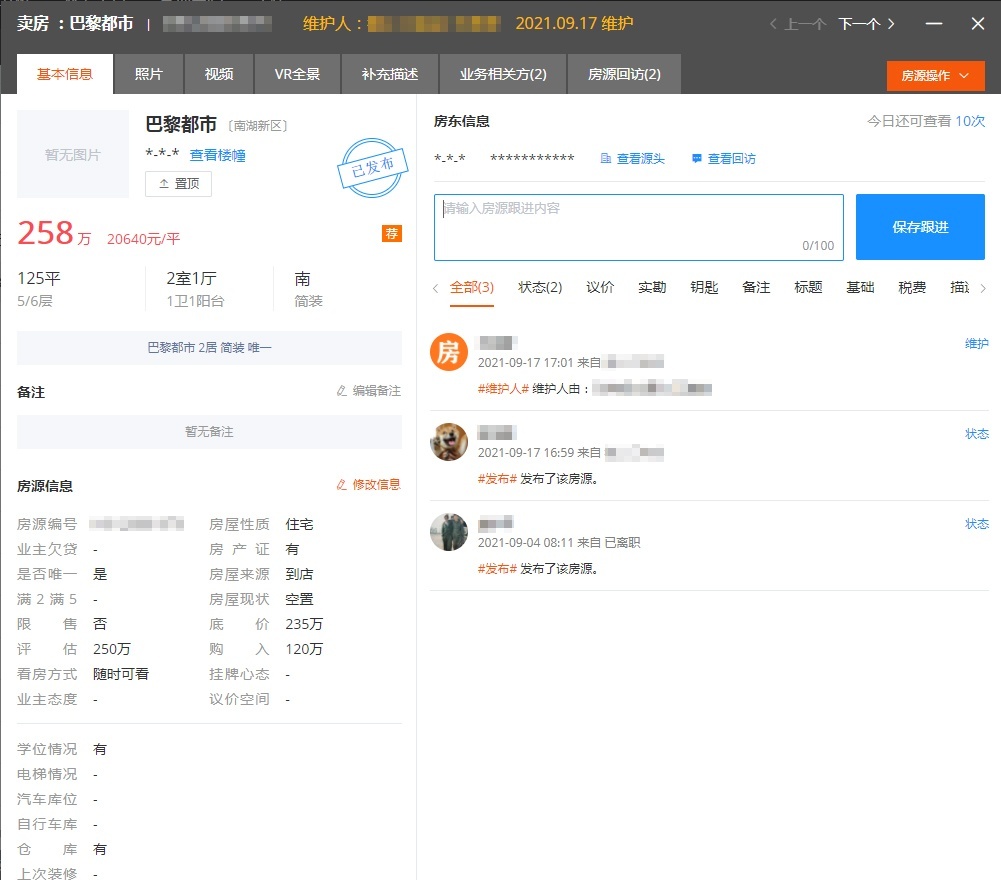Open the 房源操作 dropdown menu
The image size is (1001, 880).
tap(935, 76)
